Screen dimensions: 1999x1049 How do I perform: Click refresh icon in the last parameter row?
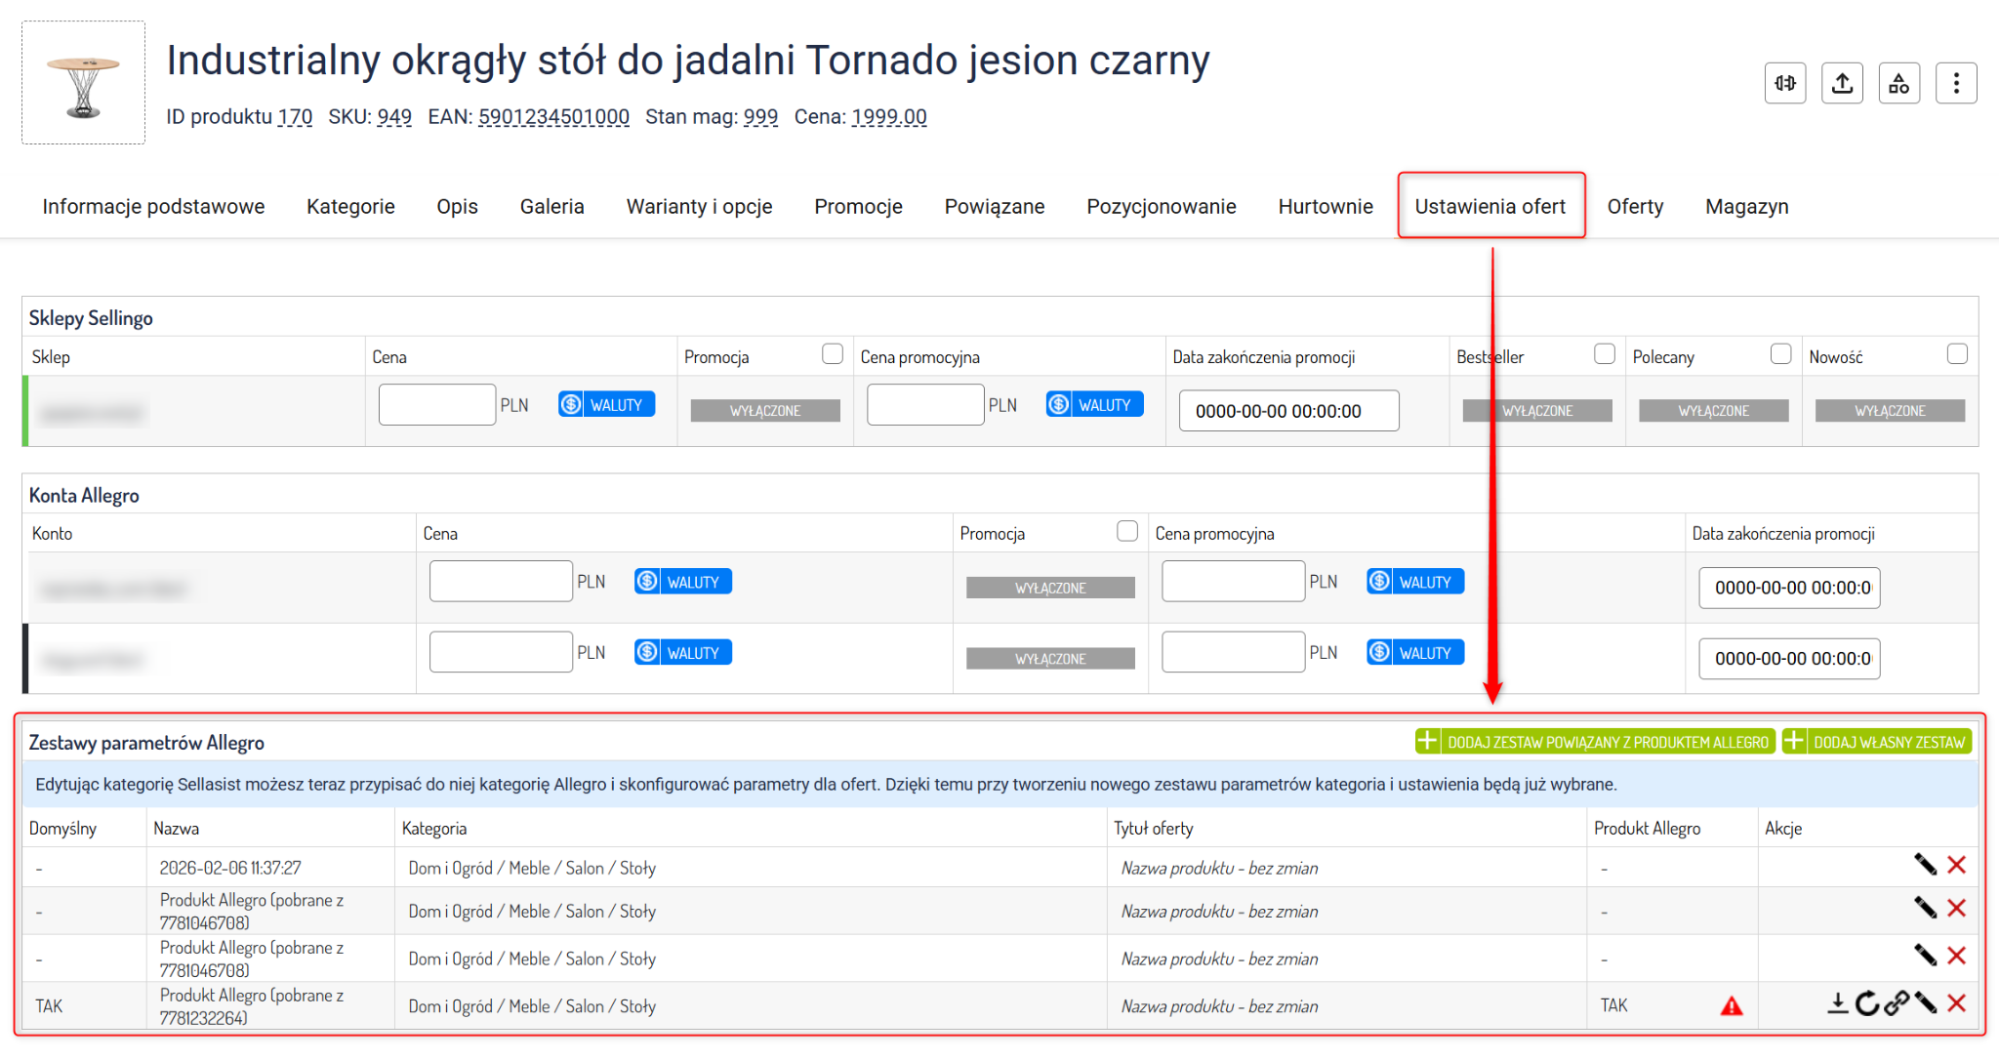coord(1866,1003)
